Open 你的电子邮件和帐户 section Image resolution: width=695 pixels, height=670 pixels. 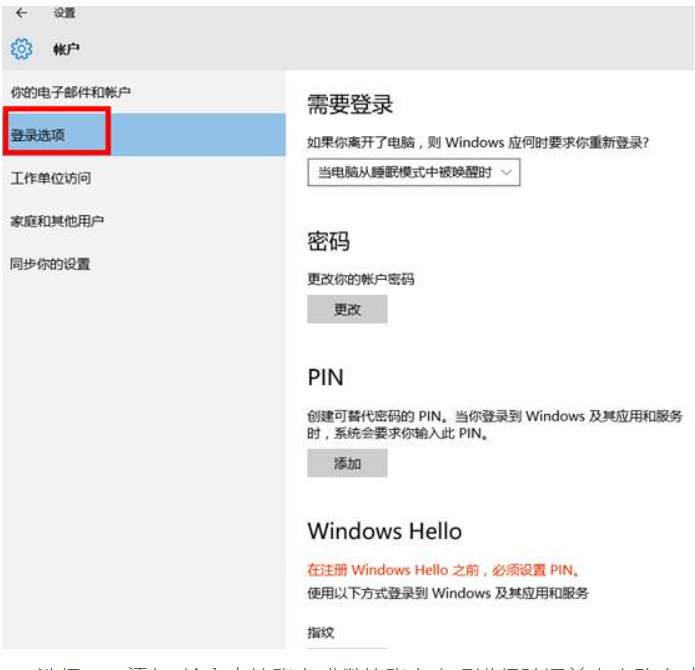coord(70,92)
